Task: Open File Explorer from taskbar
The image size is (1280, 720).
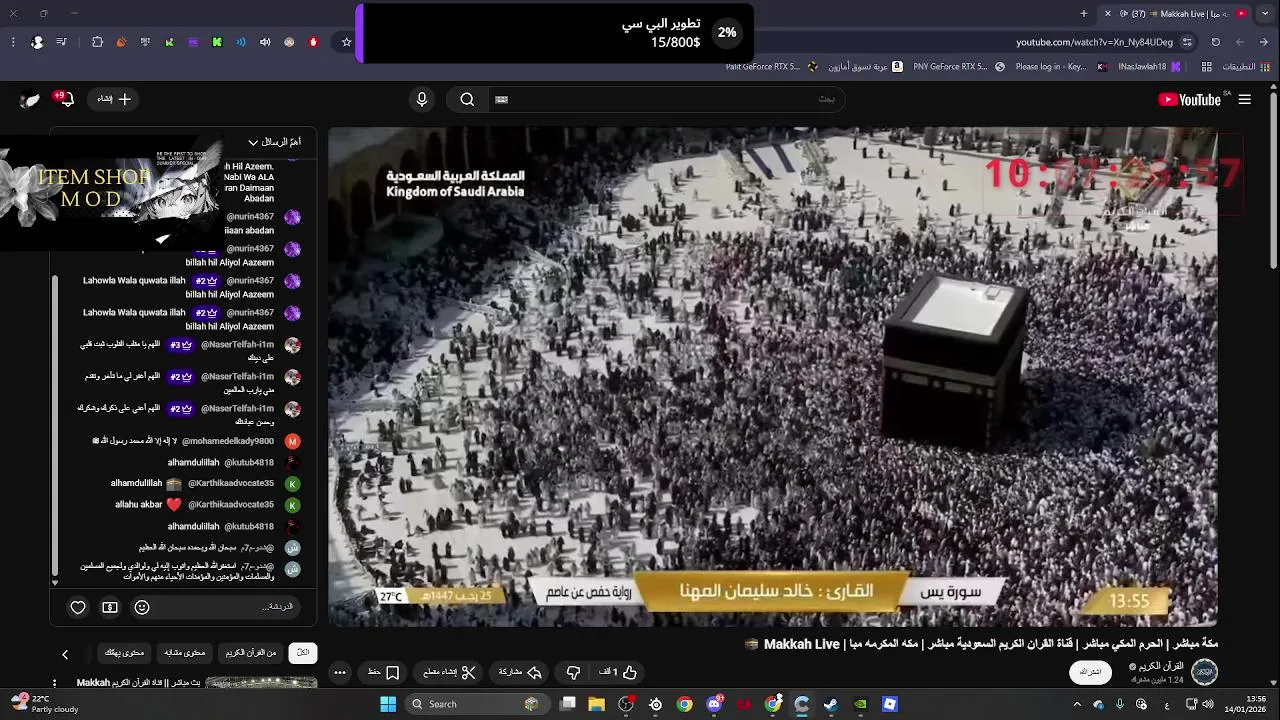Action: click(x=597, y=704)
